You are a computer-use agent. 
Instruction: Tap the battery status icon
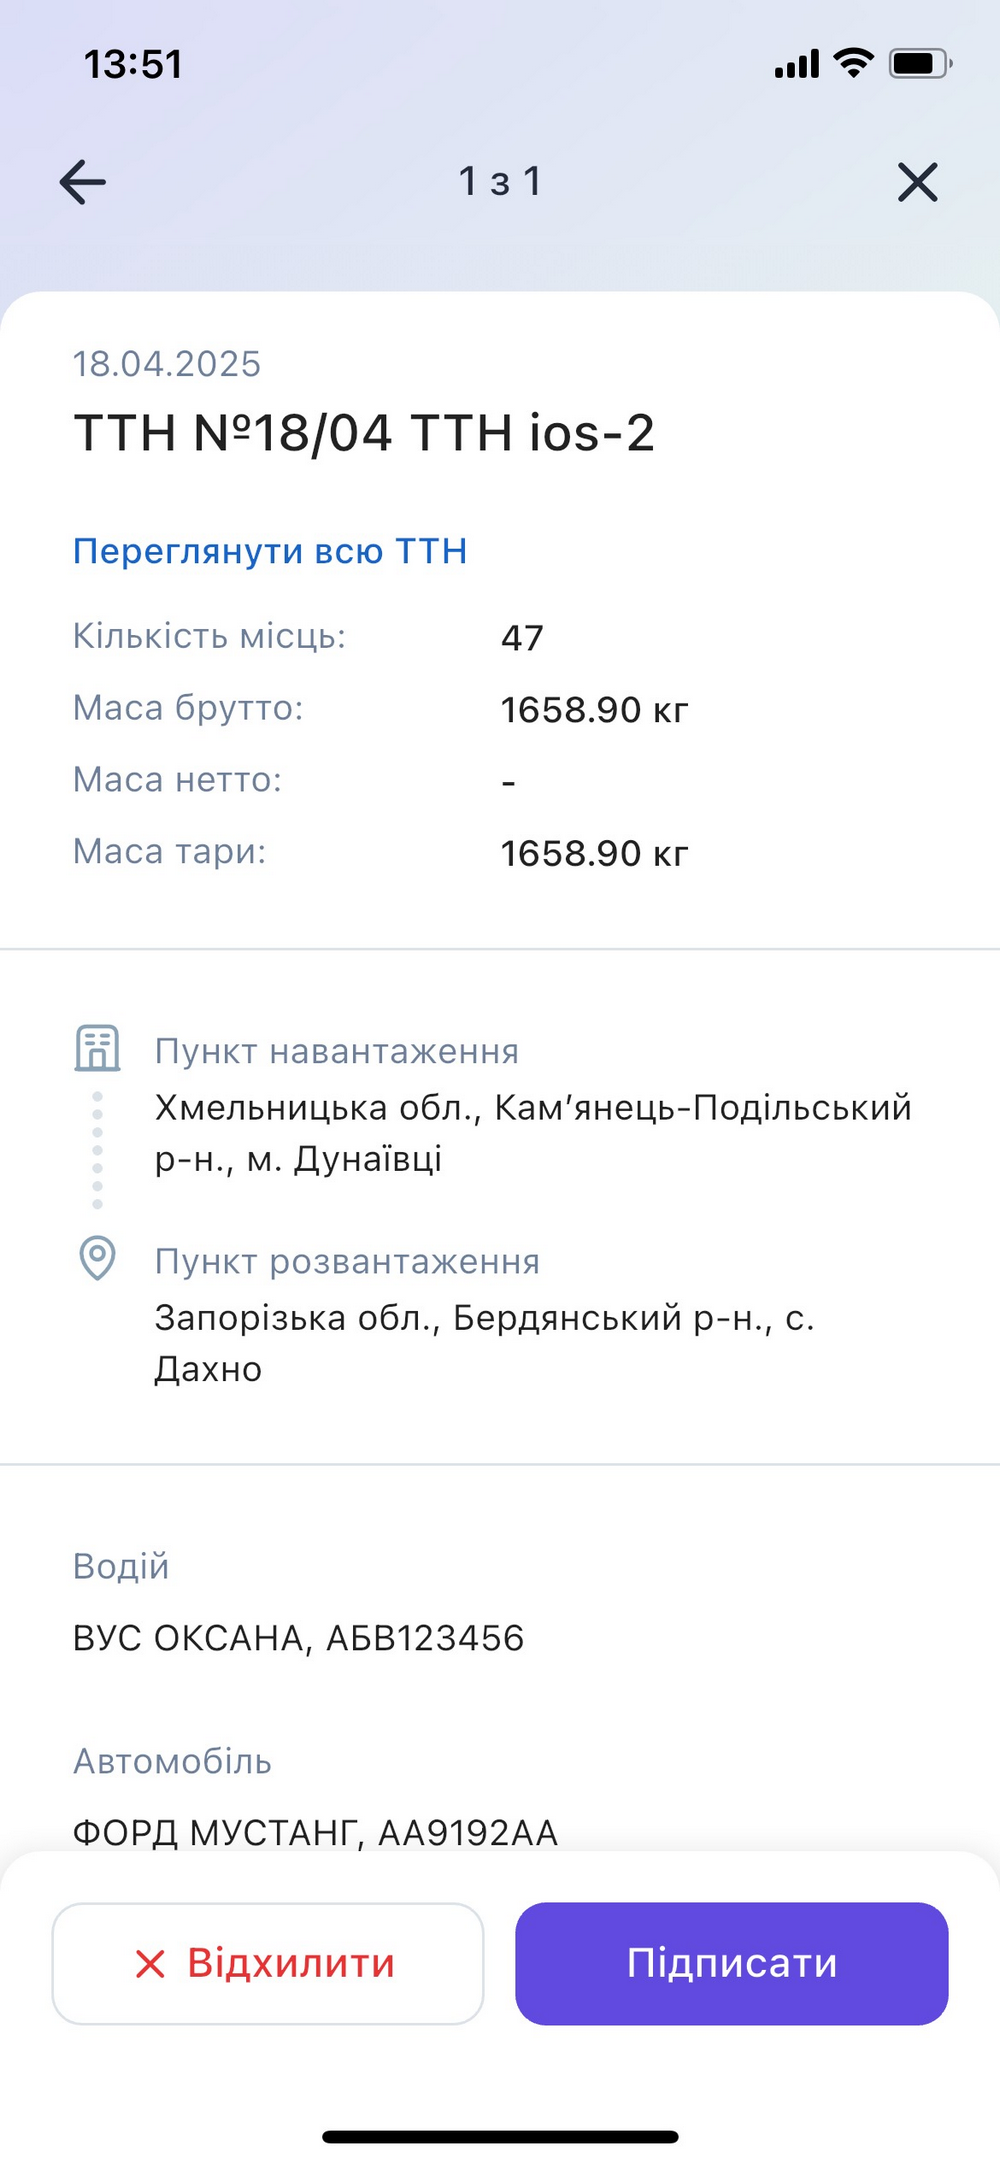click(x=921, y=64)
